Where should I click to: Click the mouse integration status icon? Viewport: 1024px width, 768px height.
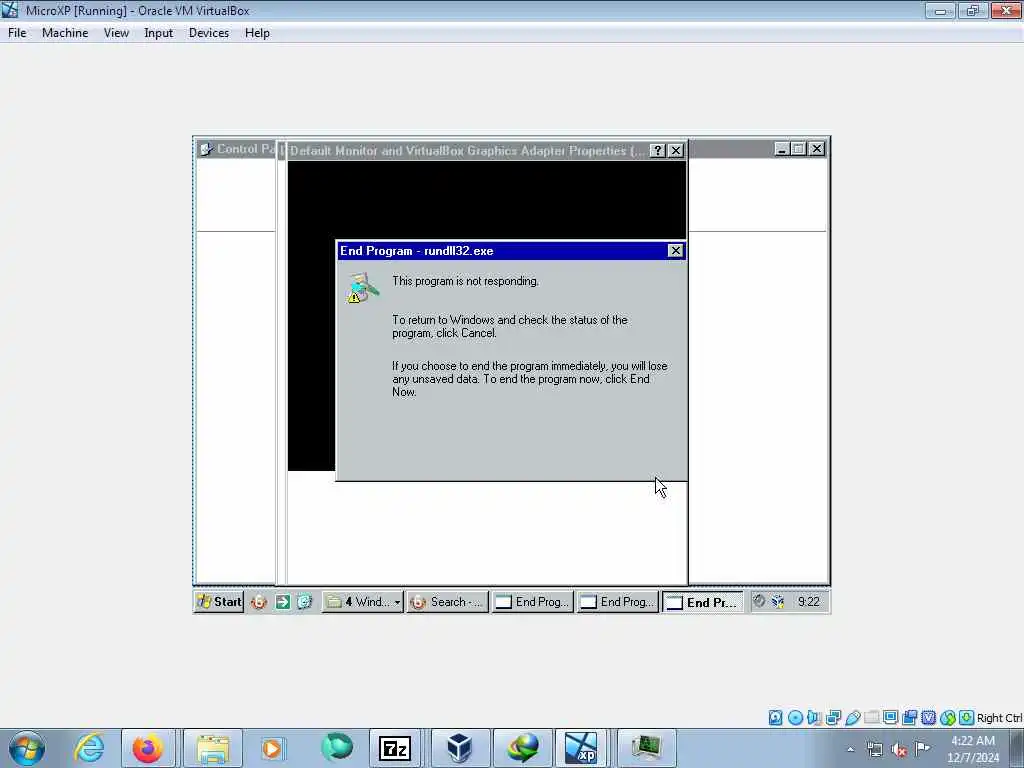pyautogui.click(x=948, y=718)
